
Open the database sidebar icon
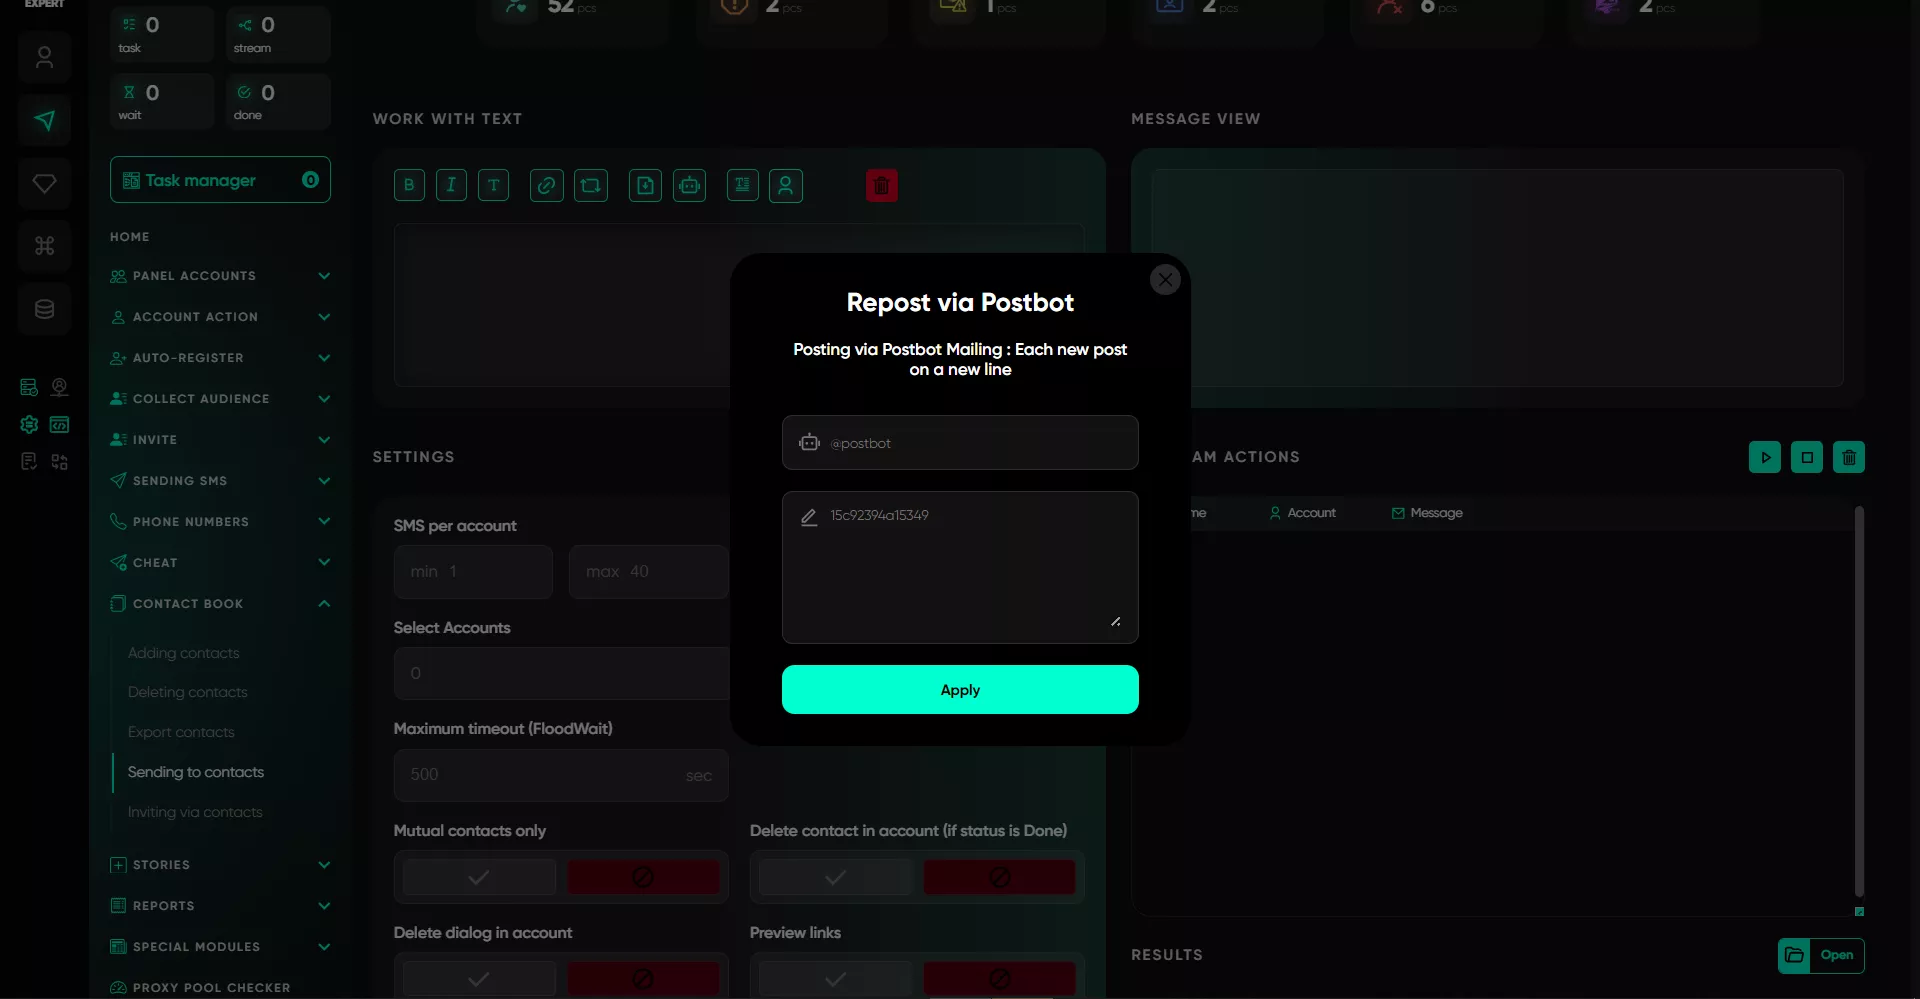coord(44,309)
